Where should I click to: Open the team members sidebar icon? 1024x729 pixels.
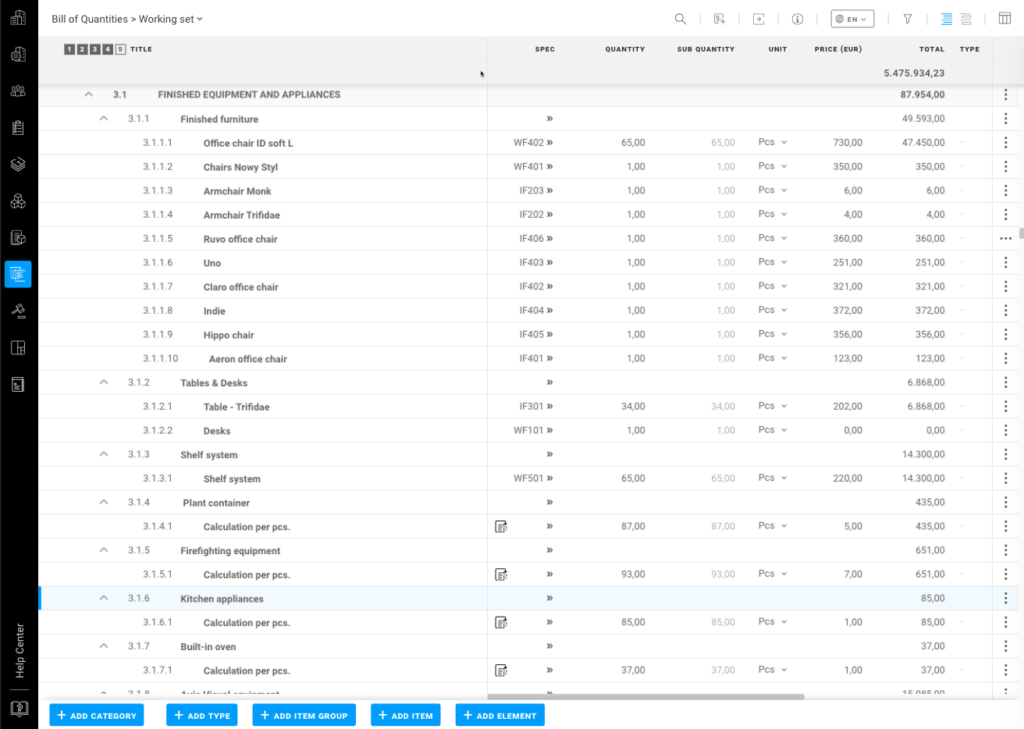tap(18, 91)
